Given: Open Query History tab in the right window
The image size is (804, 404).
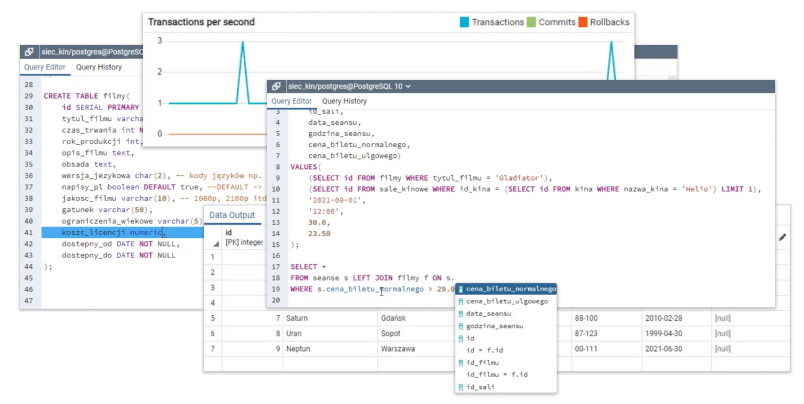Looking at the screenshot, I should click(x=344, y=102).
